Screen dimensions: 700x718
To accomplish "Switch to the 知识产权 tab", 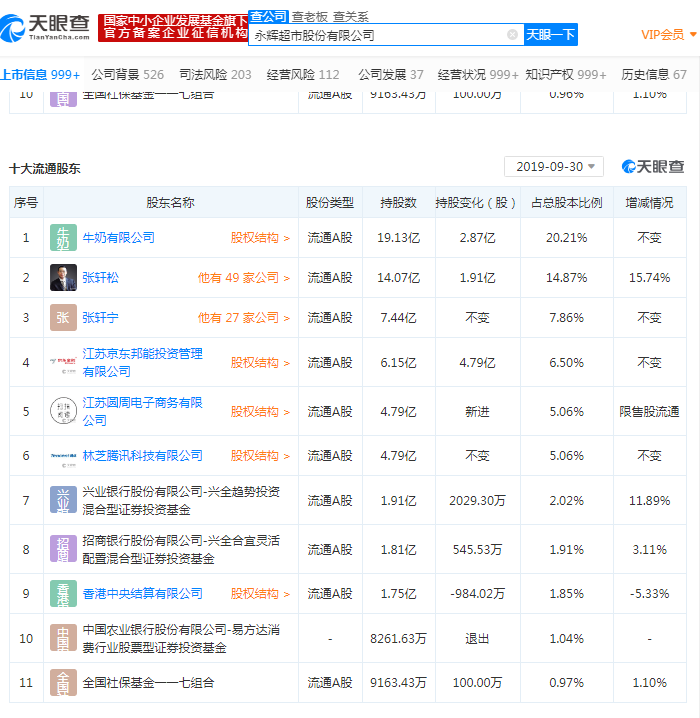I will click(x=565, y=74).
